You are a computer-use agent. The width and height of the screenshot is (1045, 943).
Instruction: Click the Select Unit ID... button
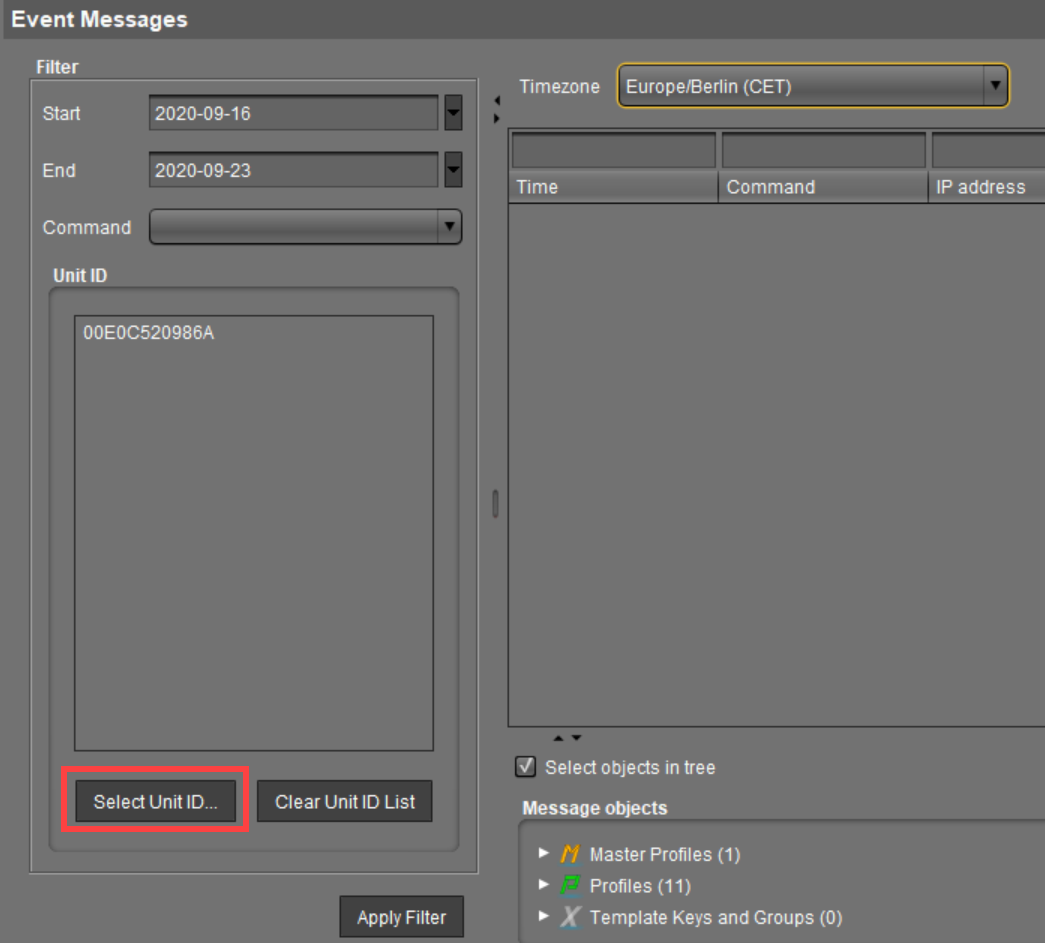click(155, 802)
